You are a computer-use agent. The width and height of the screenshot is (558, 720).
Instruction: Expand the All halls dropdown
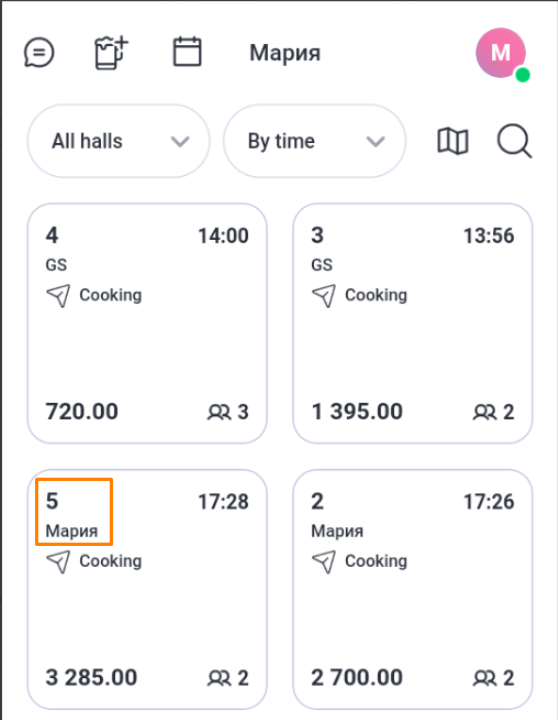point(118,141)
